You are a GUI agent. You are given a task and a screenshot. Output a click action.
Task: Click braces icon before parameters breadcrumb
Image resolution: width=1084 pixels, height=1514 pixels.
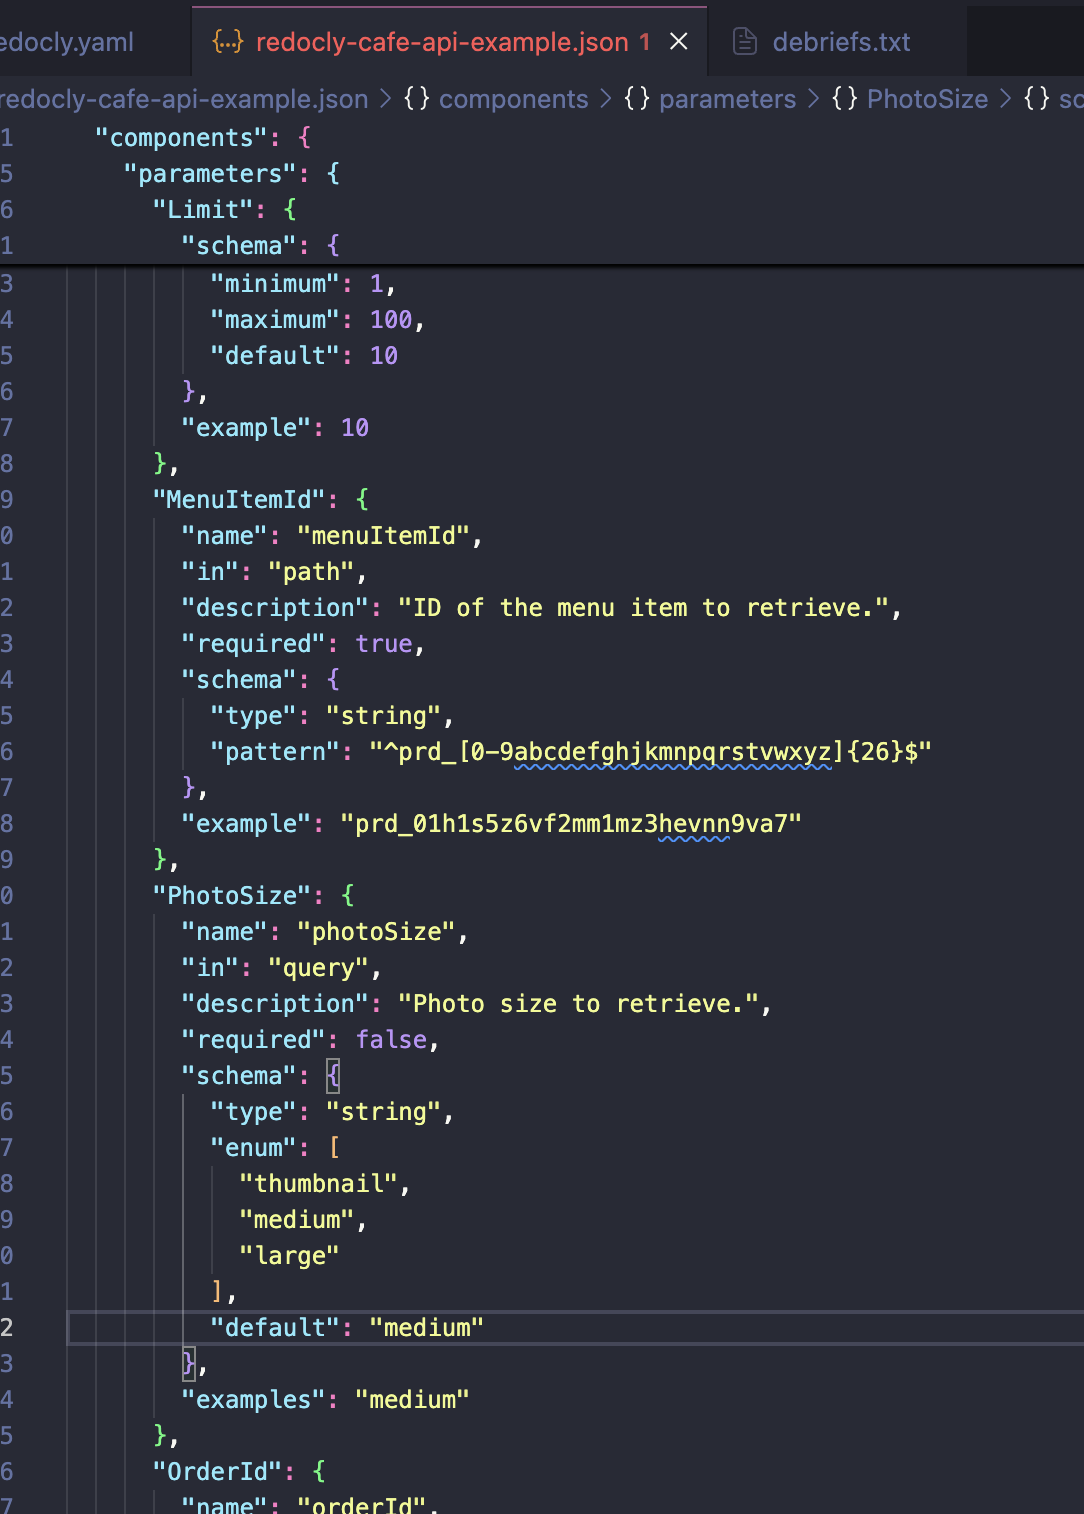637,99
